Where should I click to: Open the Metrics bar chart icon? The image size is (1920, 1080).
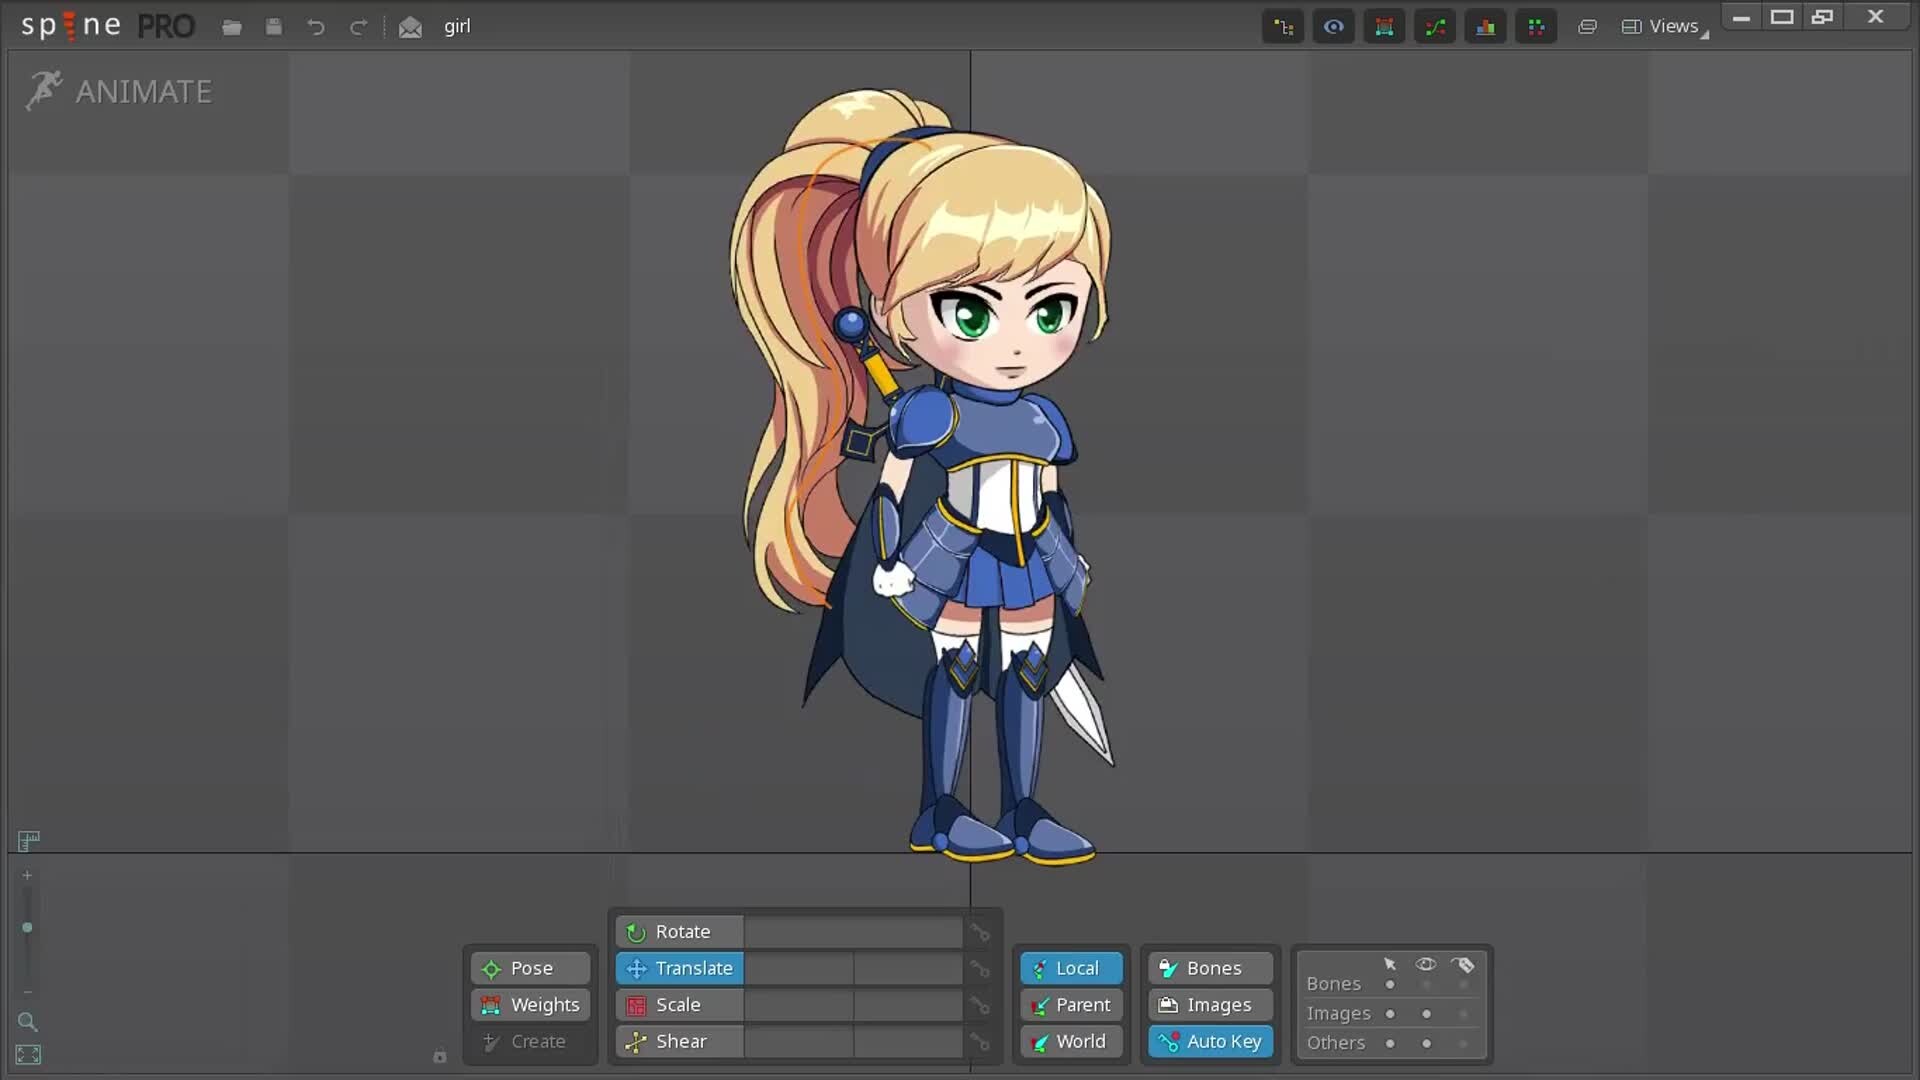pyautogui.click(x=1485, y=27)
